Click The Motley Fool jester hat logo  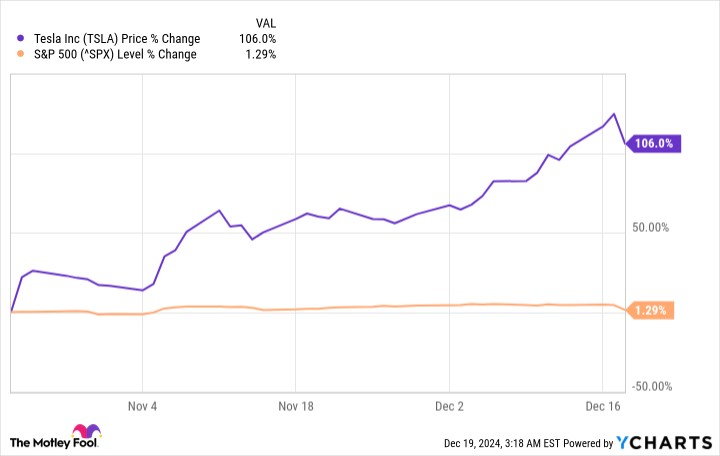point(86,431)
